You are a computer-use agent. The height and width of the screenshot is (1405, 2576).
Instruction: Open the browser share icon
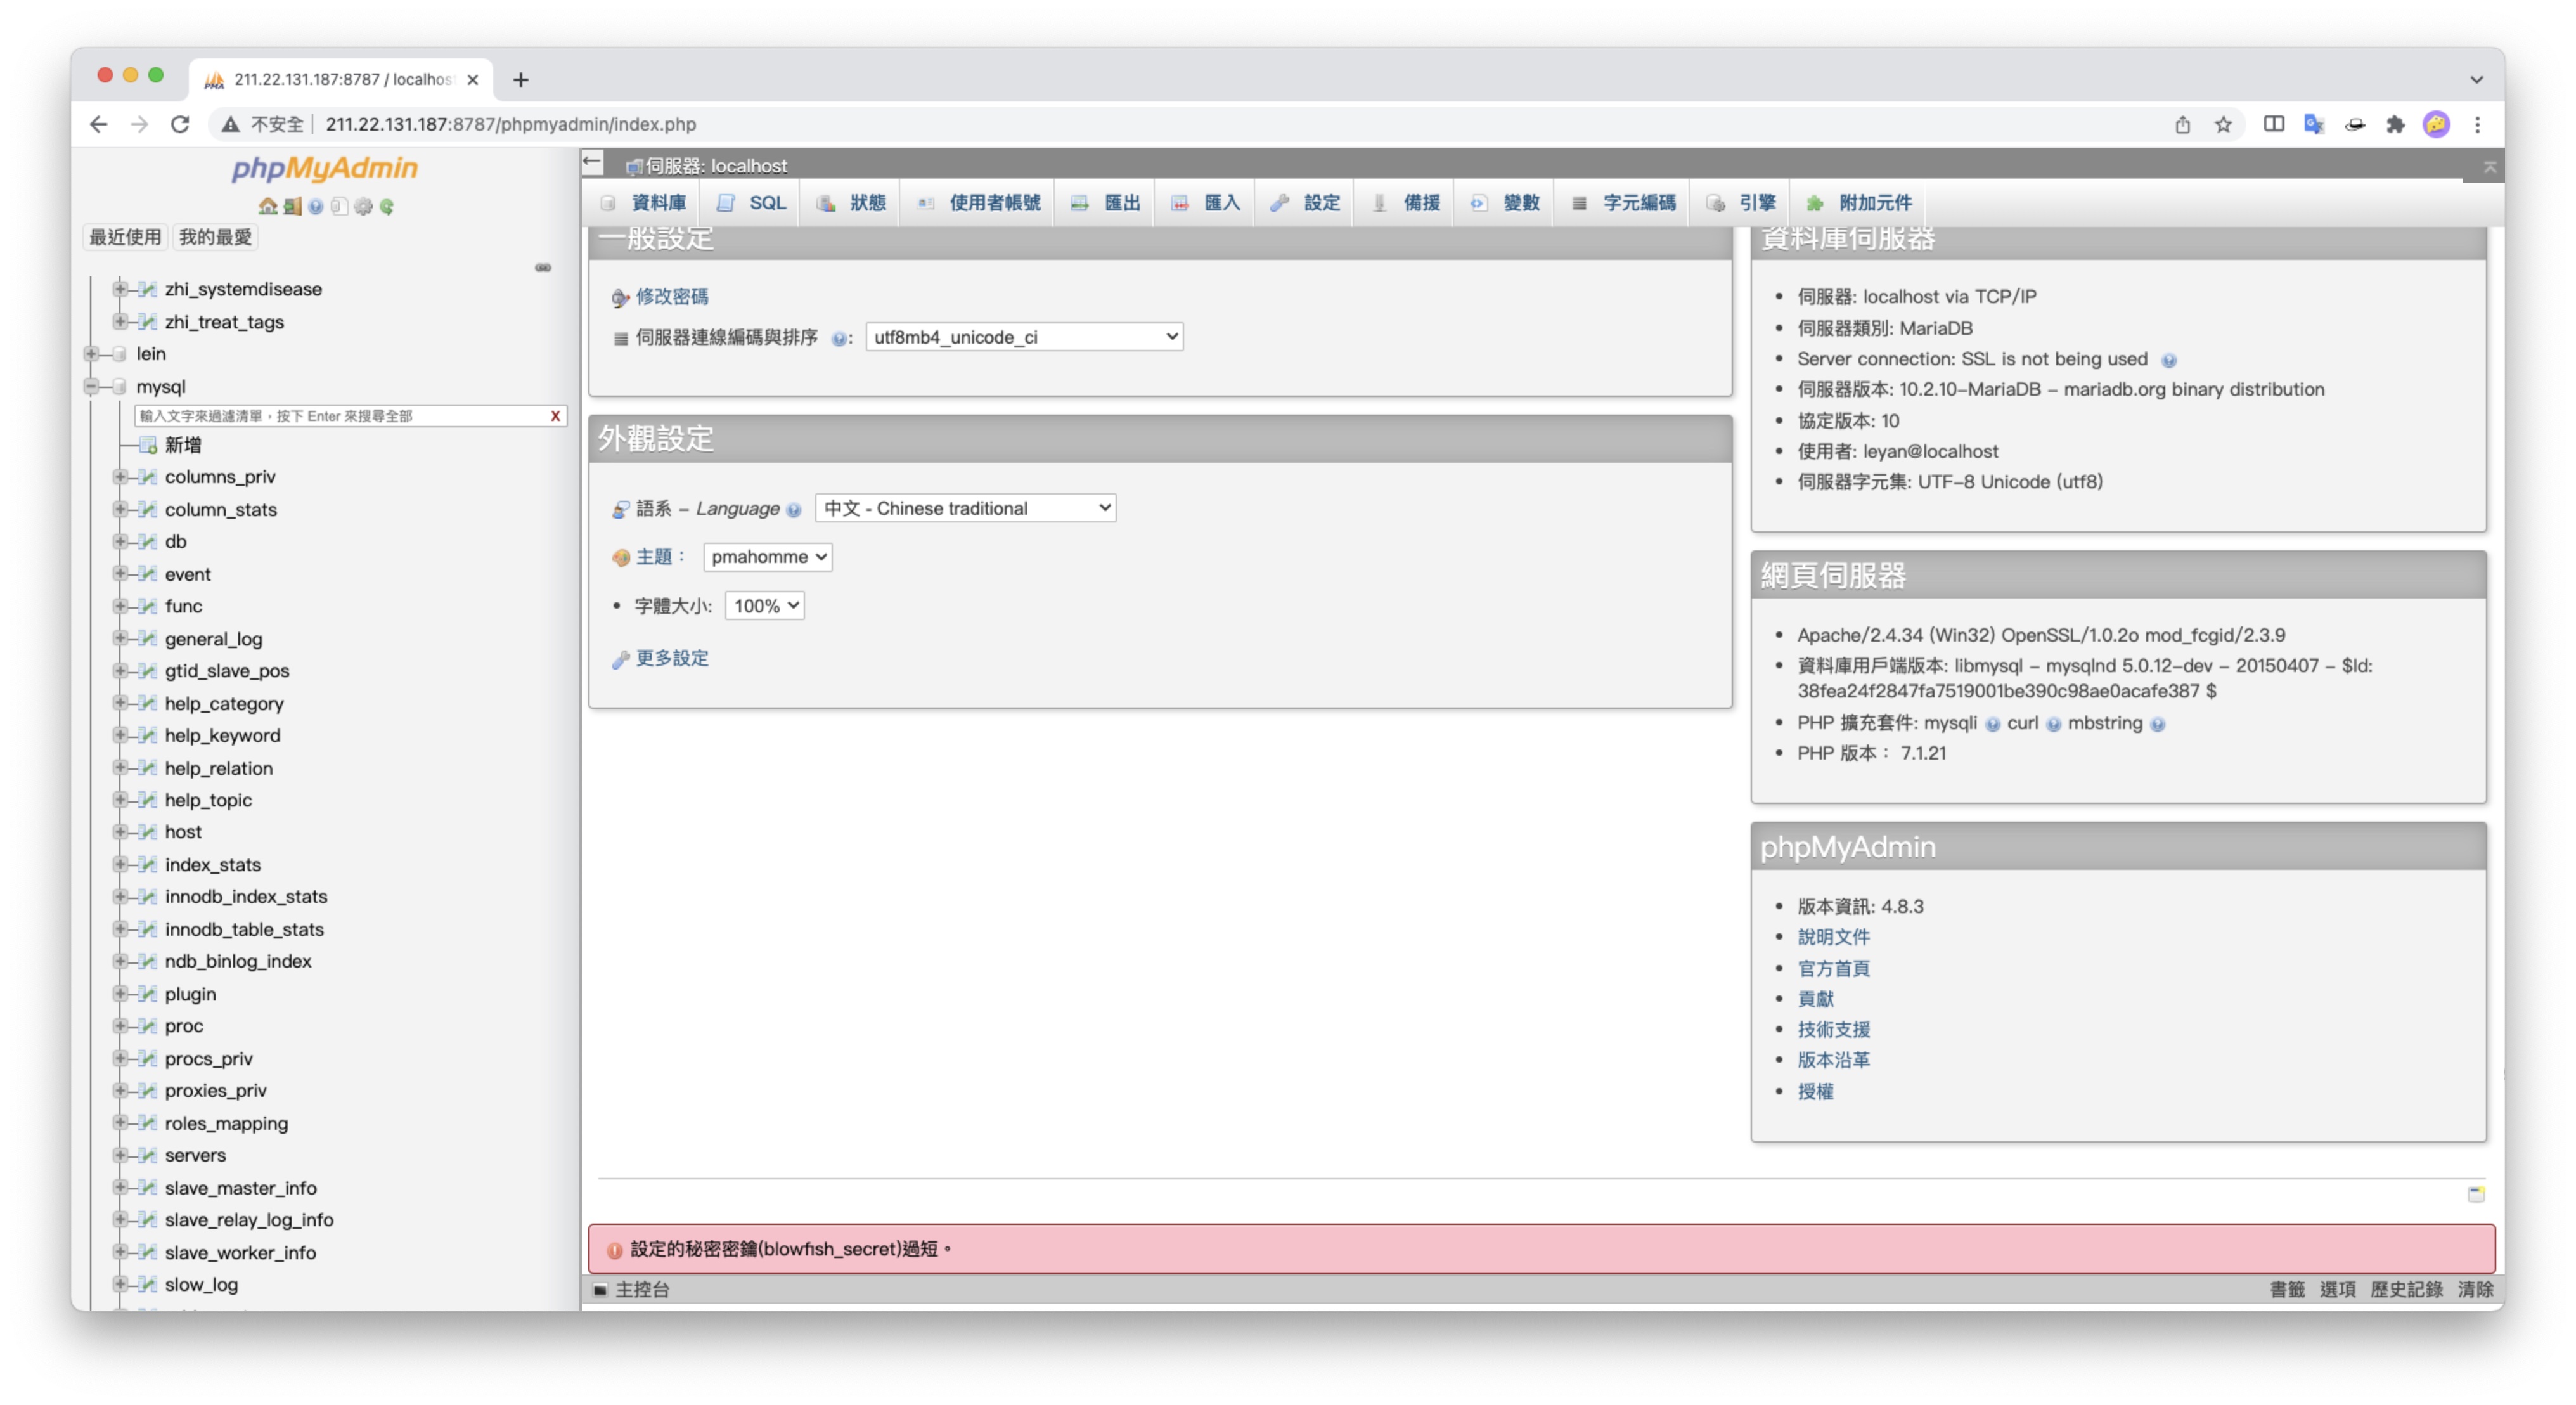tap(2182, 124)
